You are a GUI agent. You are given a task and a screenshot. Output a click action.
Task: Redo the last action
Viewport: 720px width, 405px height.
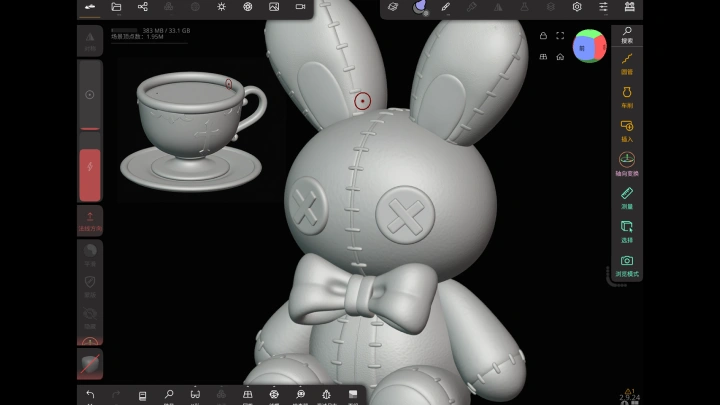[116, 394]
